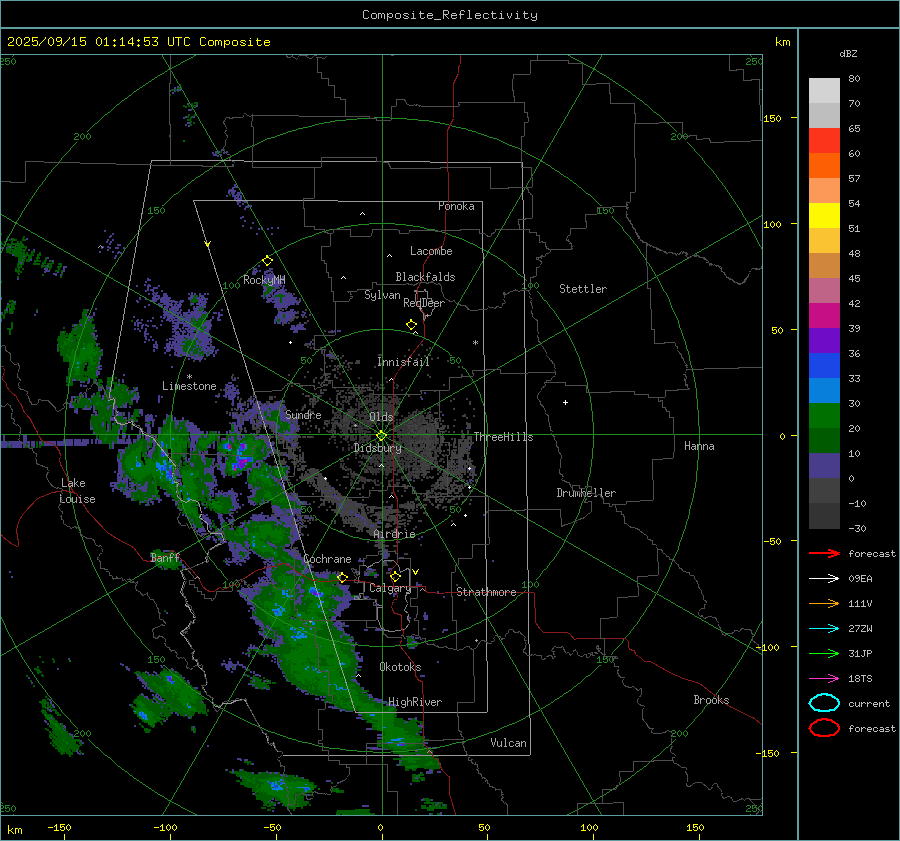Image resolution: width=900 pixels, height=841 pixels.
Task: Click the cyan 27ZW arrow legend icon
Action: 824,629
